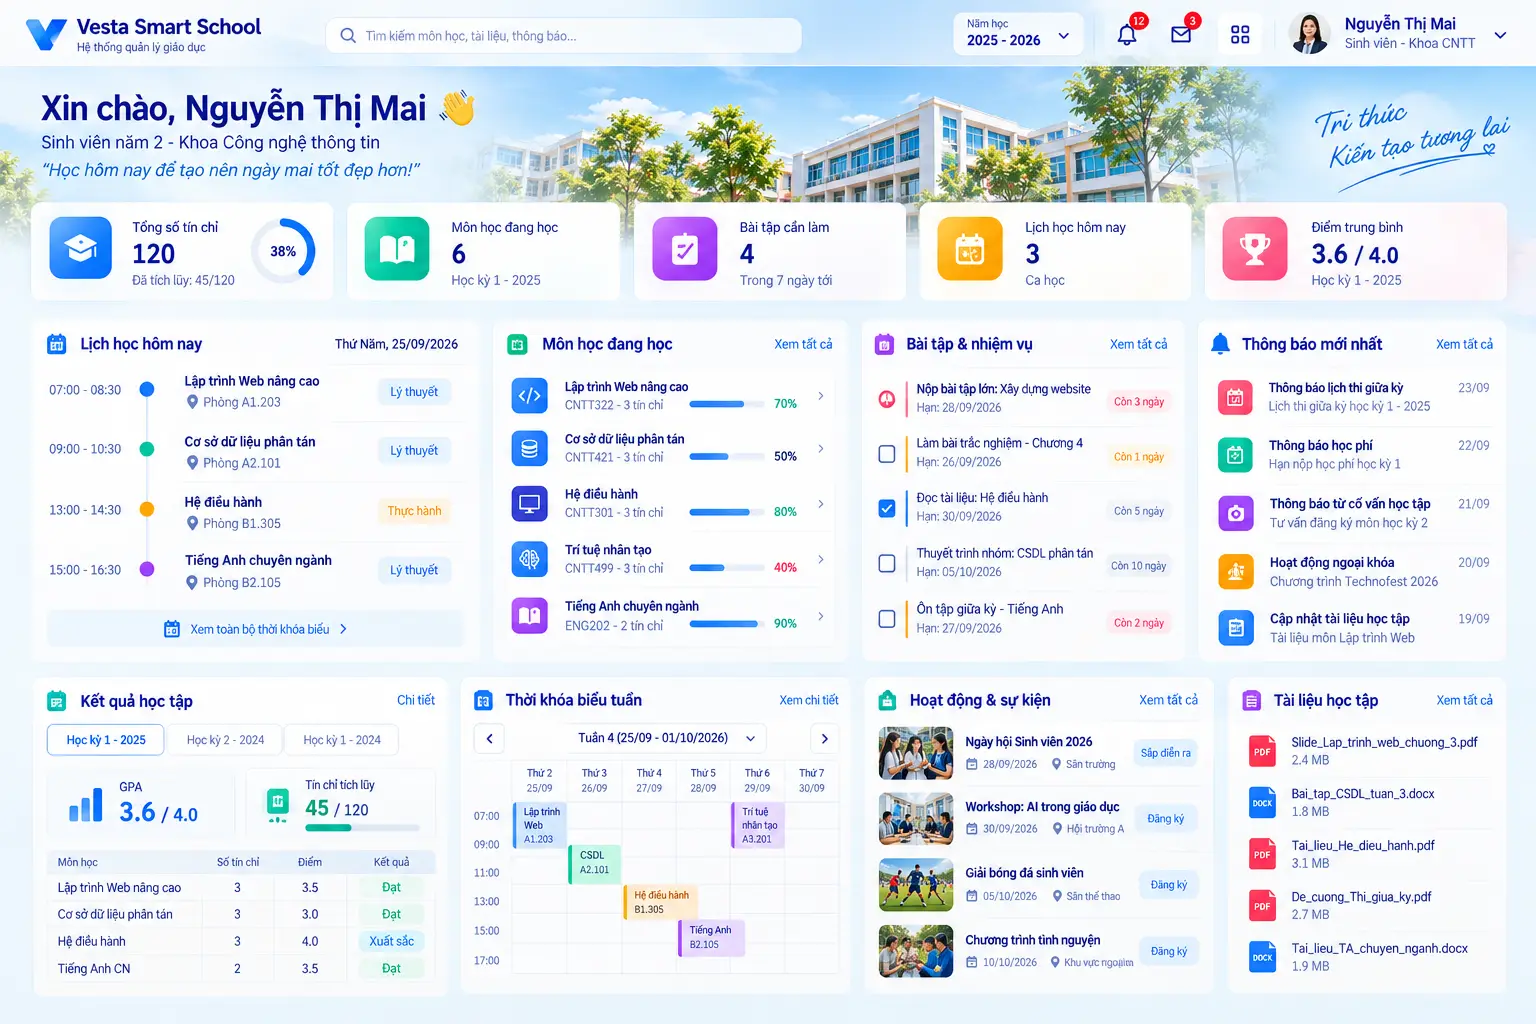Click the brain icon for Trí tuệ nhân tạo
Image resolution: width=1536 pixels, height=1024 pixels.
point(530,559)
